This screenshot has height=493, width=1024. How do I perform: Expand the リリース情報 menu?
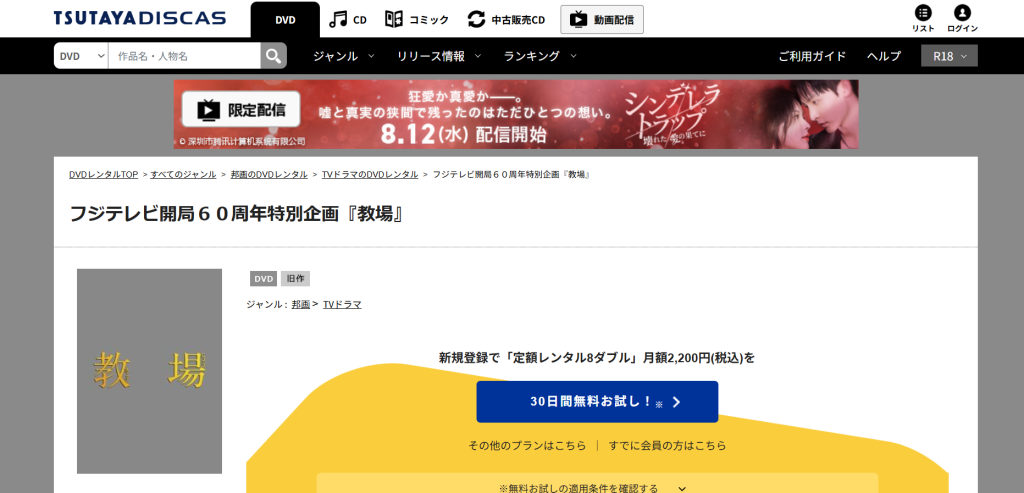click(x=439, y=56)
